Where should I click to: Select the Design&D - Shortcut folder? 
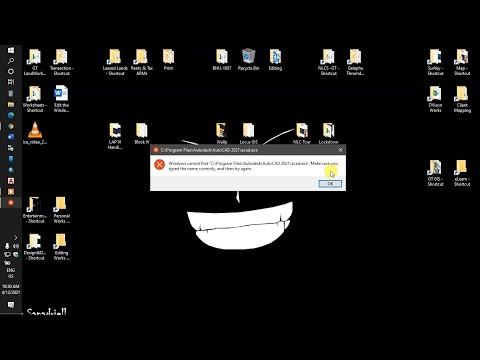click(35, 247)
